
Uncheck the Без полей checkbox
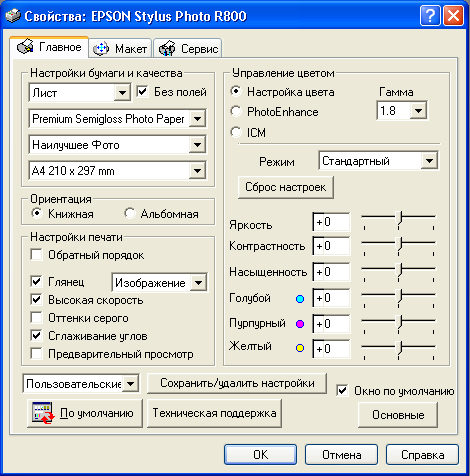tap(142, 91)
